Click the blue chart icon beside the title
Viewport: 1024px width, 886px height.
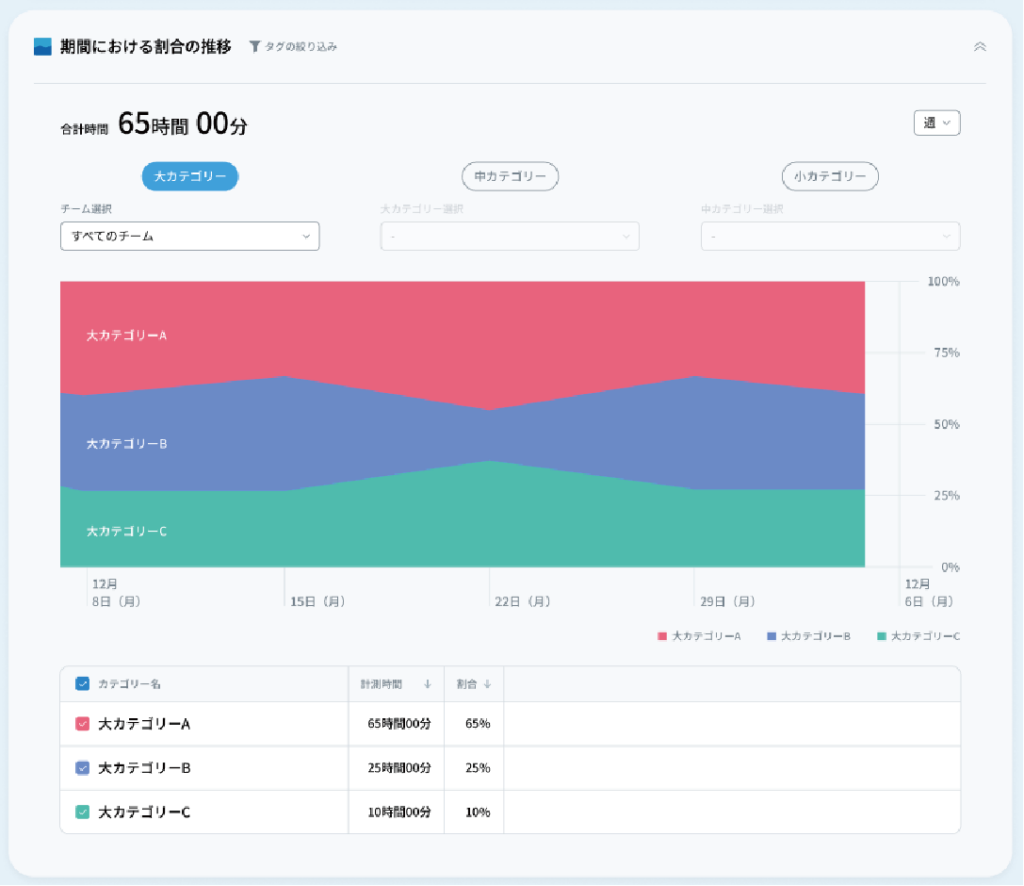coord(42,47)
